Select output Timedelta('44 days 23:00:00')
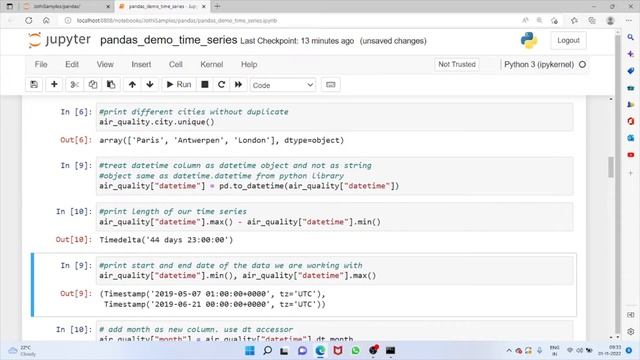This screenshot has height=360, width=640. tap(166, 240)
